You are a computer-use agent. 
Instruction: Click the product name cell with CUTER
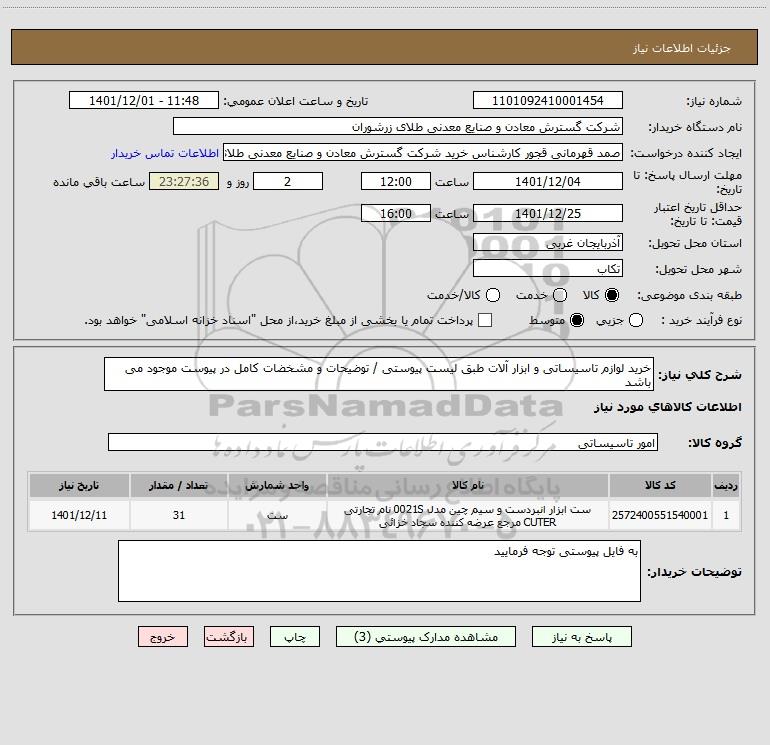point(468,516)
